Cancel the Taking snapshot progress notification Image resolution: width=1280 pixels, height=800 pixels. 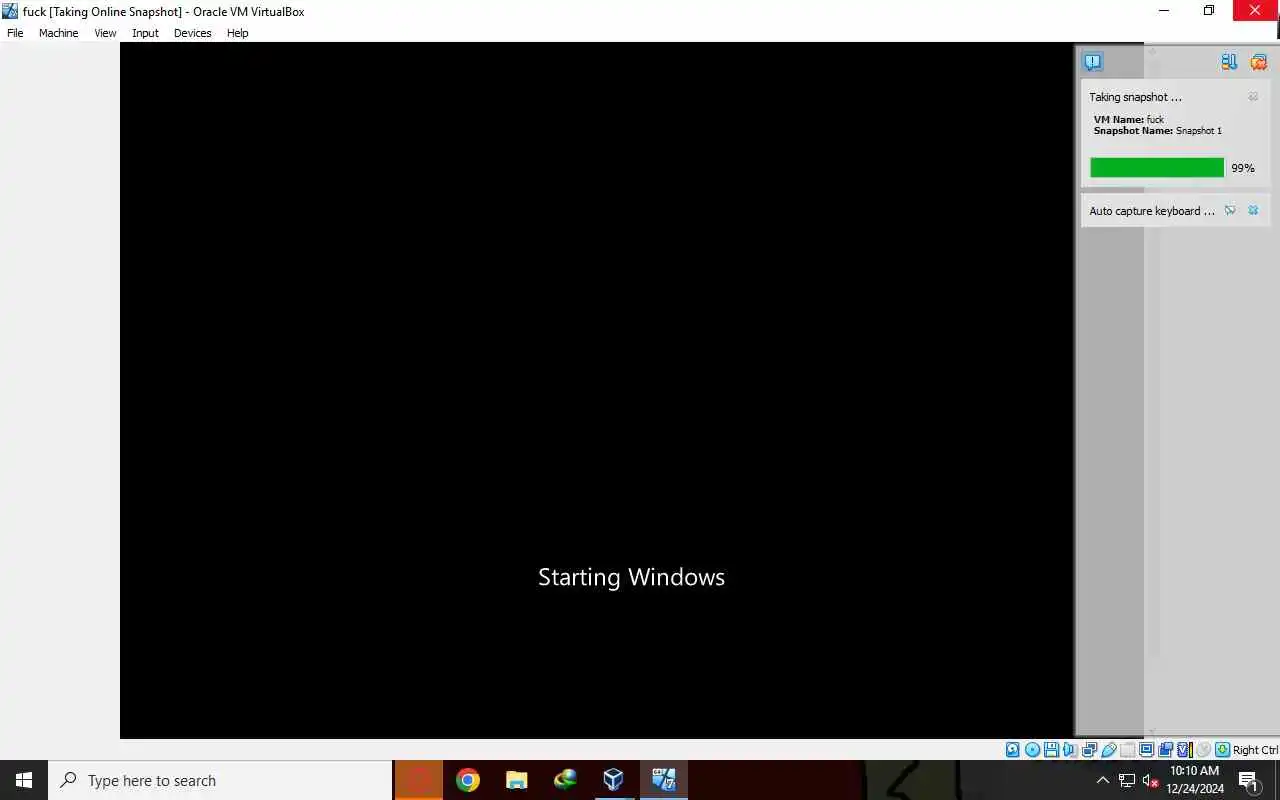[x=1253, y=97]
